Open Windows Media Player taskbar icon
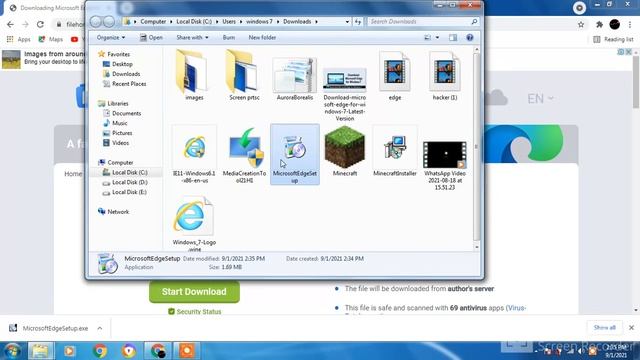Viewport: 640px width, 360px height. 69,351
